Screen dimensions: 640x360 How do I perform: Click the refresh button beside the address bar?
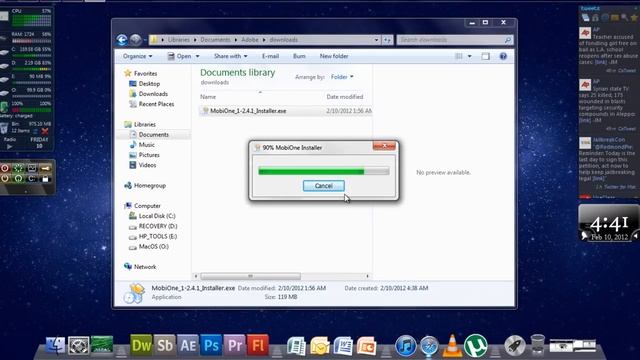387,40
